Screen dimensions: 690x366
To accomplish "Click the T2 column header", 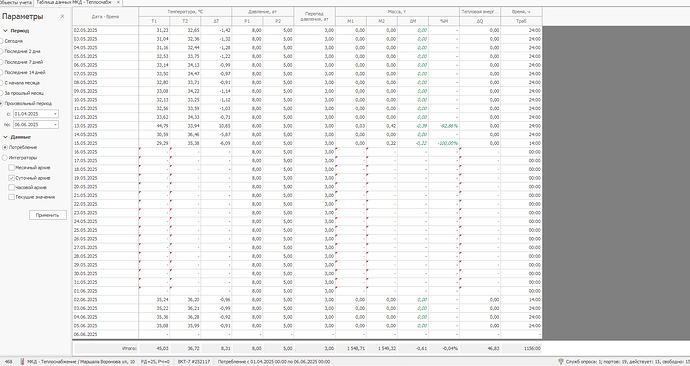I will [185, 21].
